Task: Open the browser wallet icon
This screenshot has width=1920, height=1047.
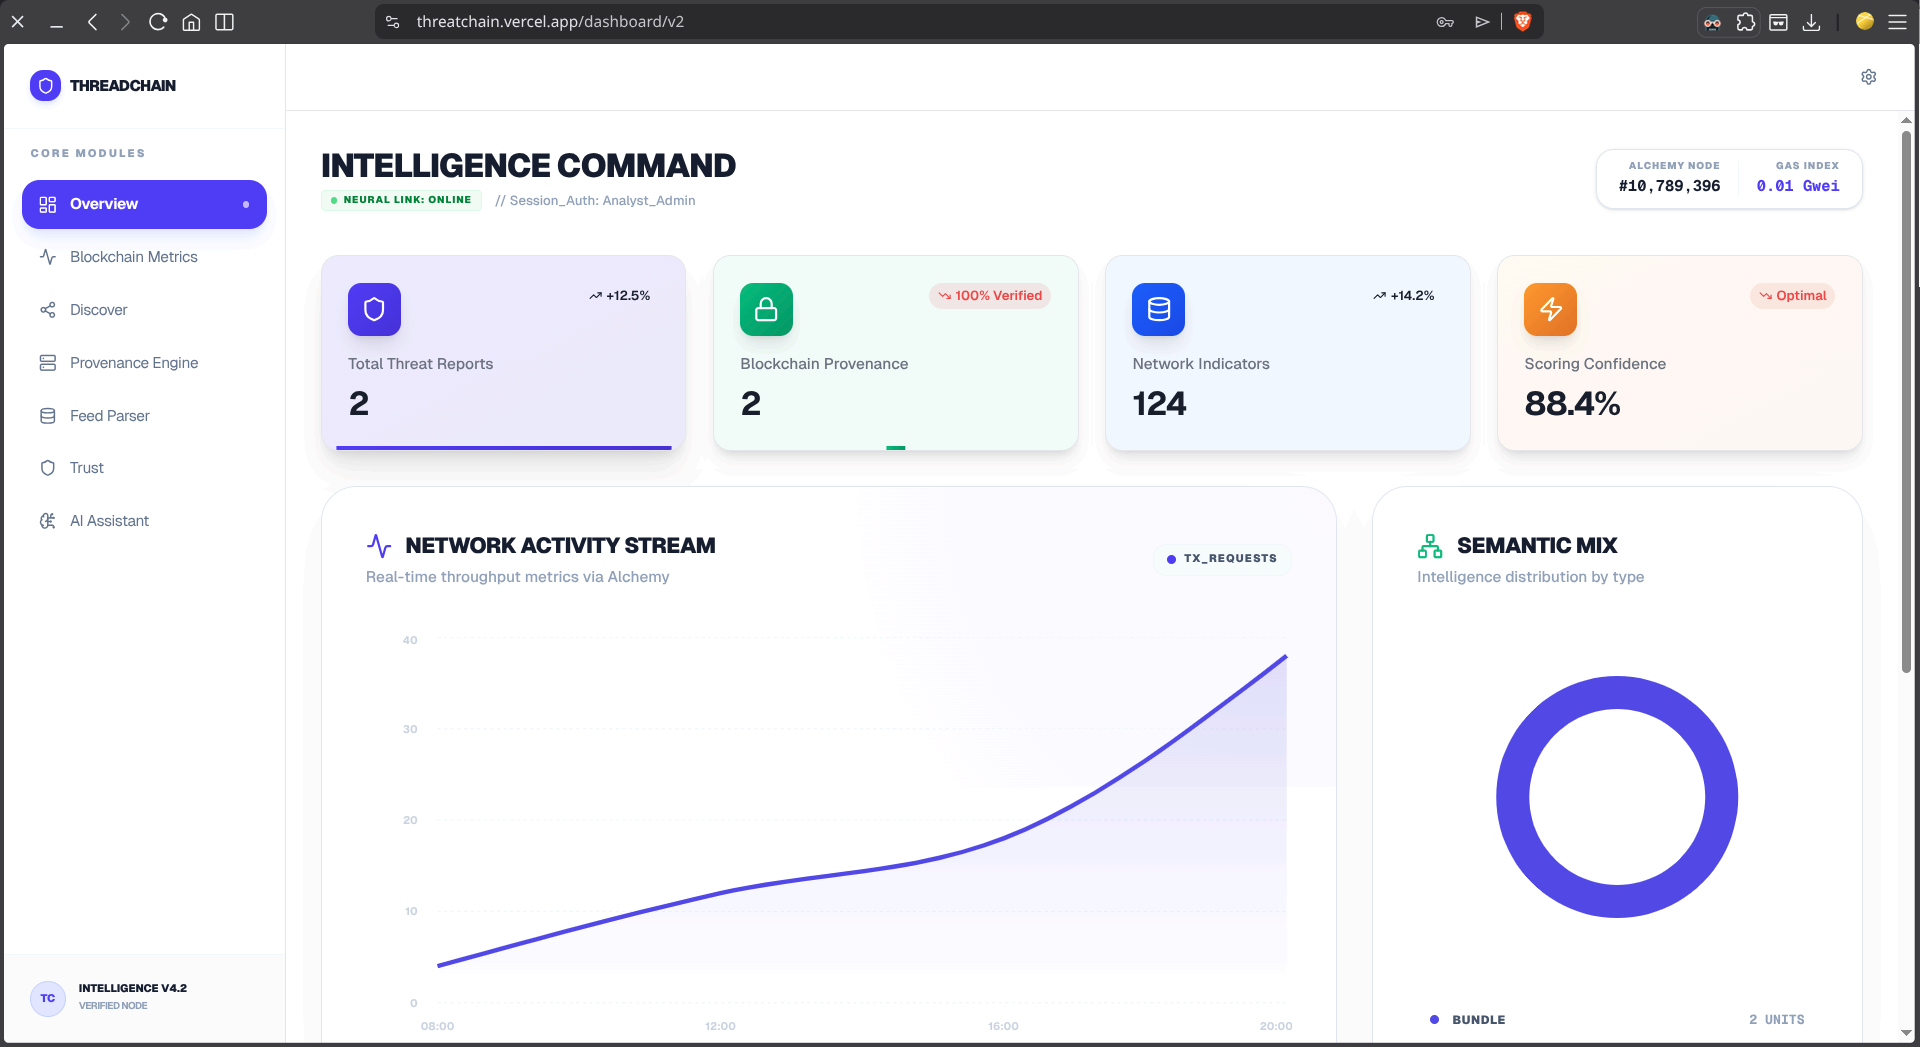Action: coord(1779,22)
